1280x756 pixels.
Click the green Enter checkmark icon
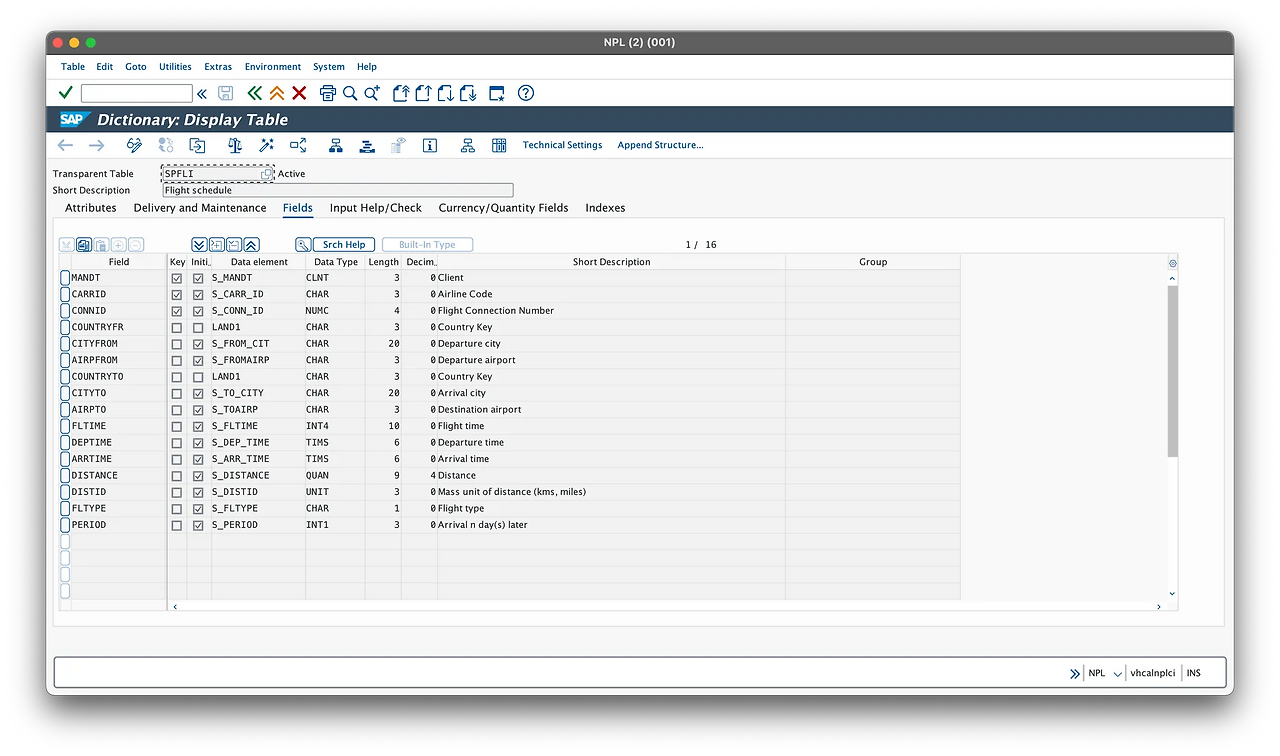click(x=66, y=93)
